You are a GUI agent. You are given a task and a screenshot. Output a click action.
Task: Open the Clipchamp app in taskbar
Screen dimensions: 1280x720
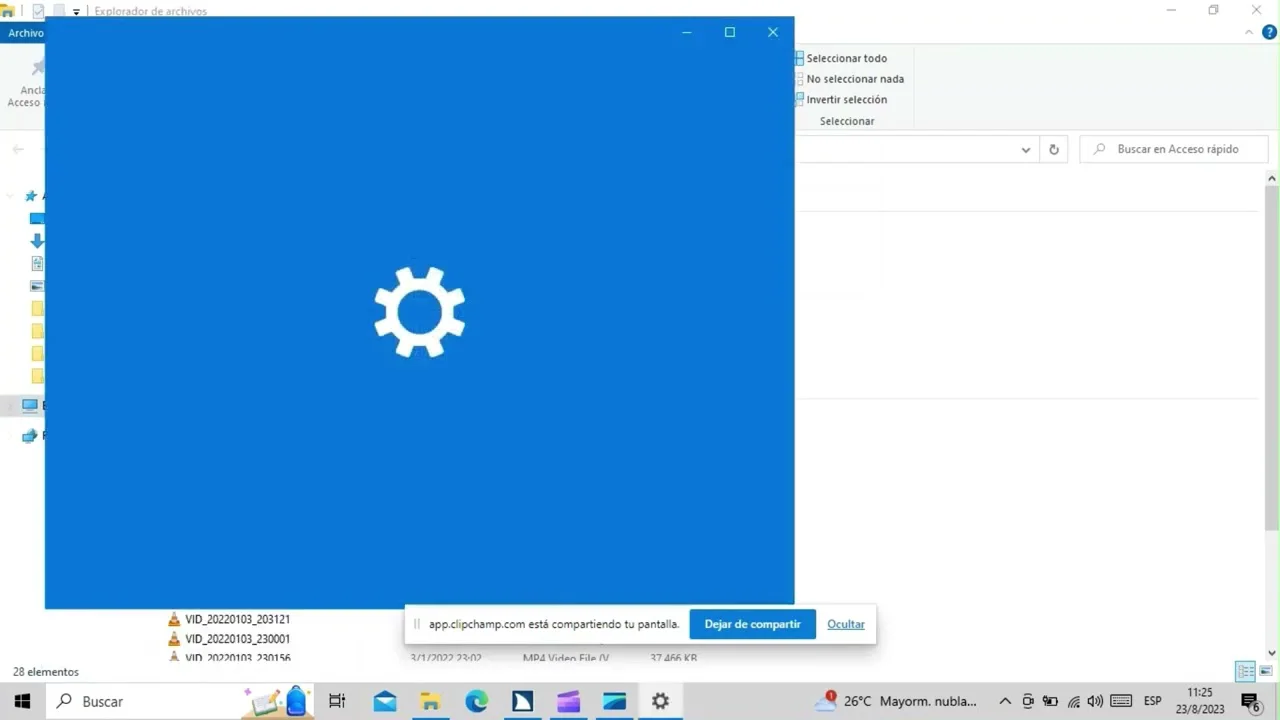pos(568,701)
